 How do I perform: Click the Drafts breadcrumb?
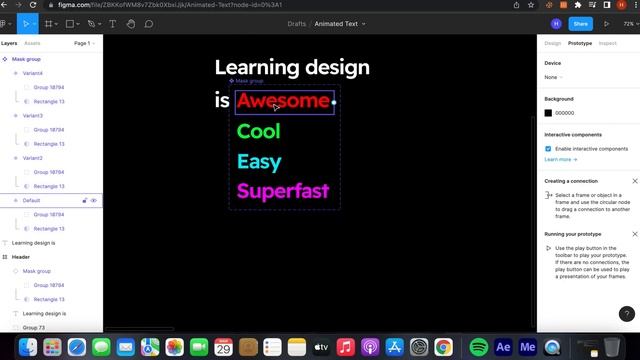pos(296,24)
